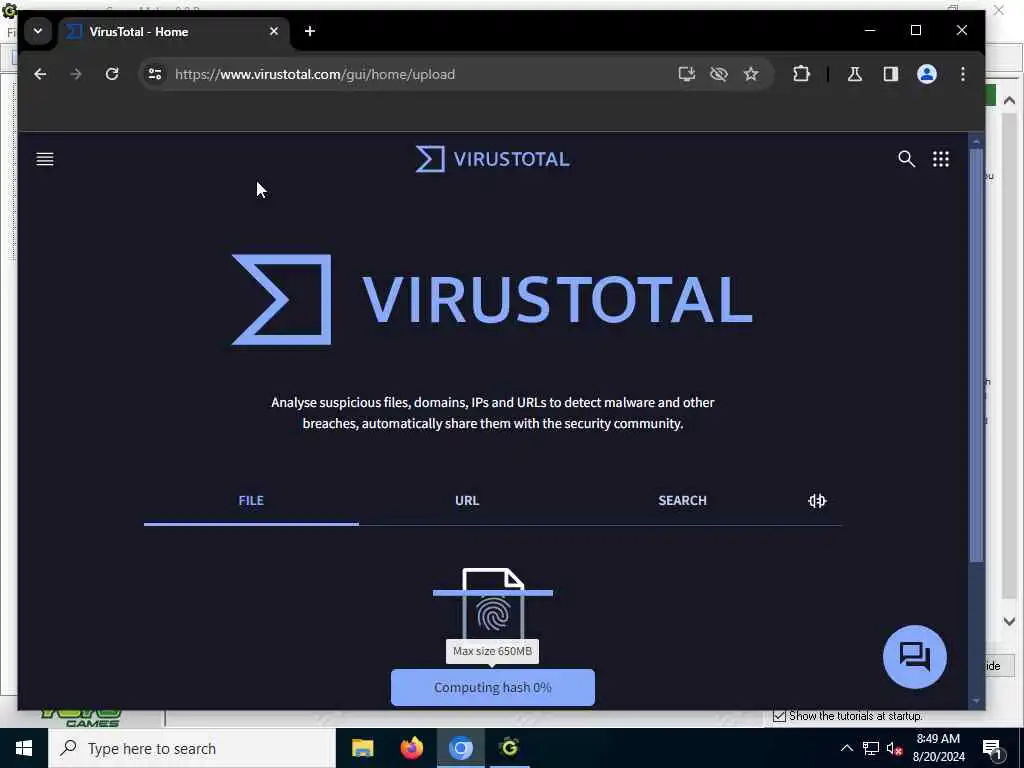The height and width of the screenshot is (768, 1024).
Task: Open Windows notification center
Action: point(992,749)
